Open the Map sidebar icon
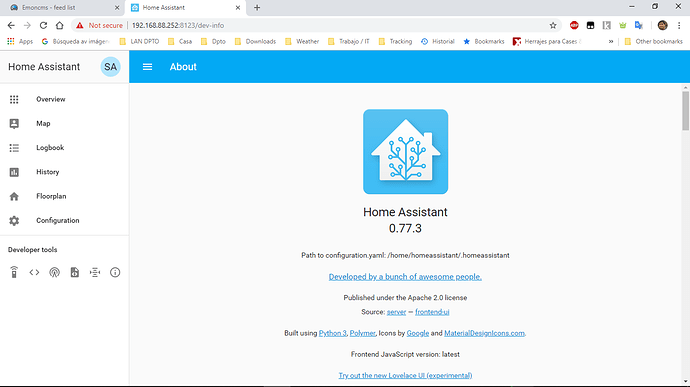 point(14,124)
